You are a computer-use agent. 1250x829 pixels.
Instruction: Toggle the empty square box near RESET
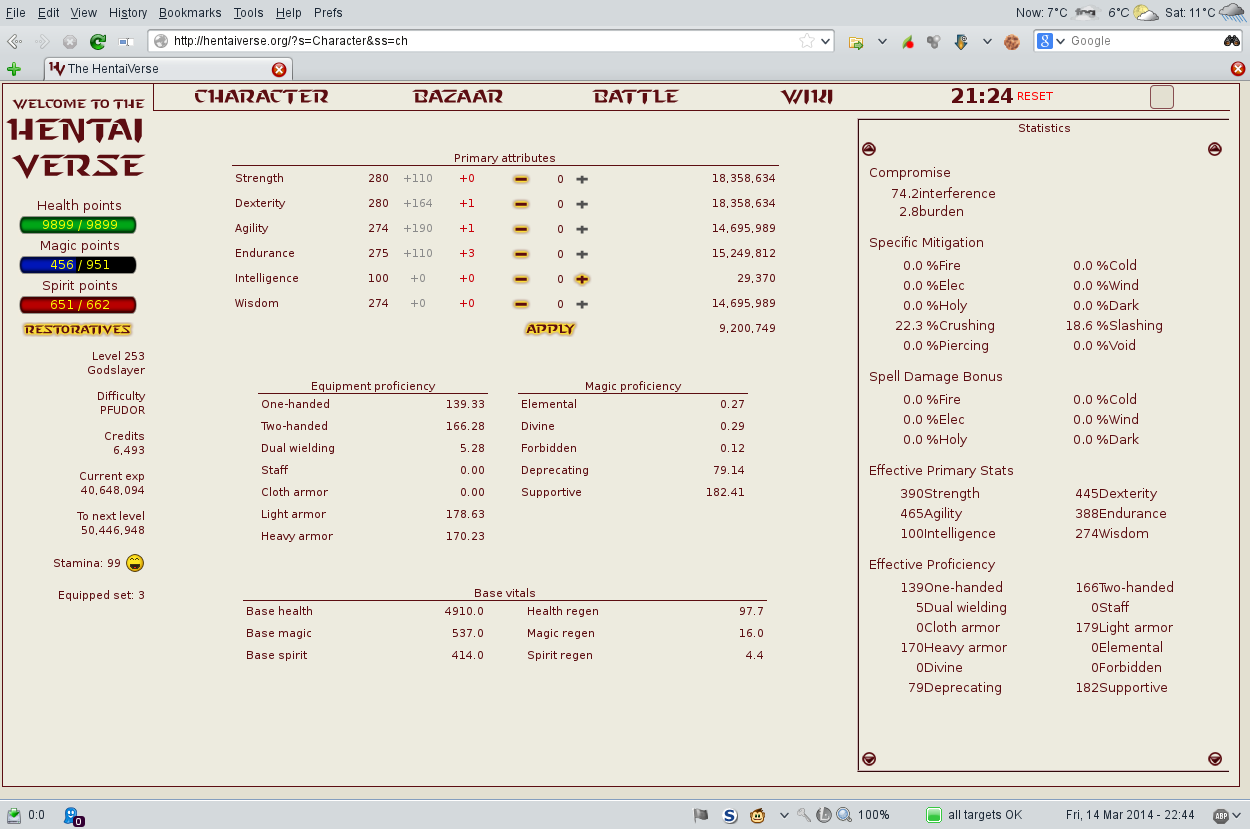pyautogui.click(x=1161, y=97)
